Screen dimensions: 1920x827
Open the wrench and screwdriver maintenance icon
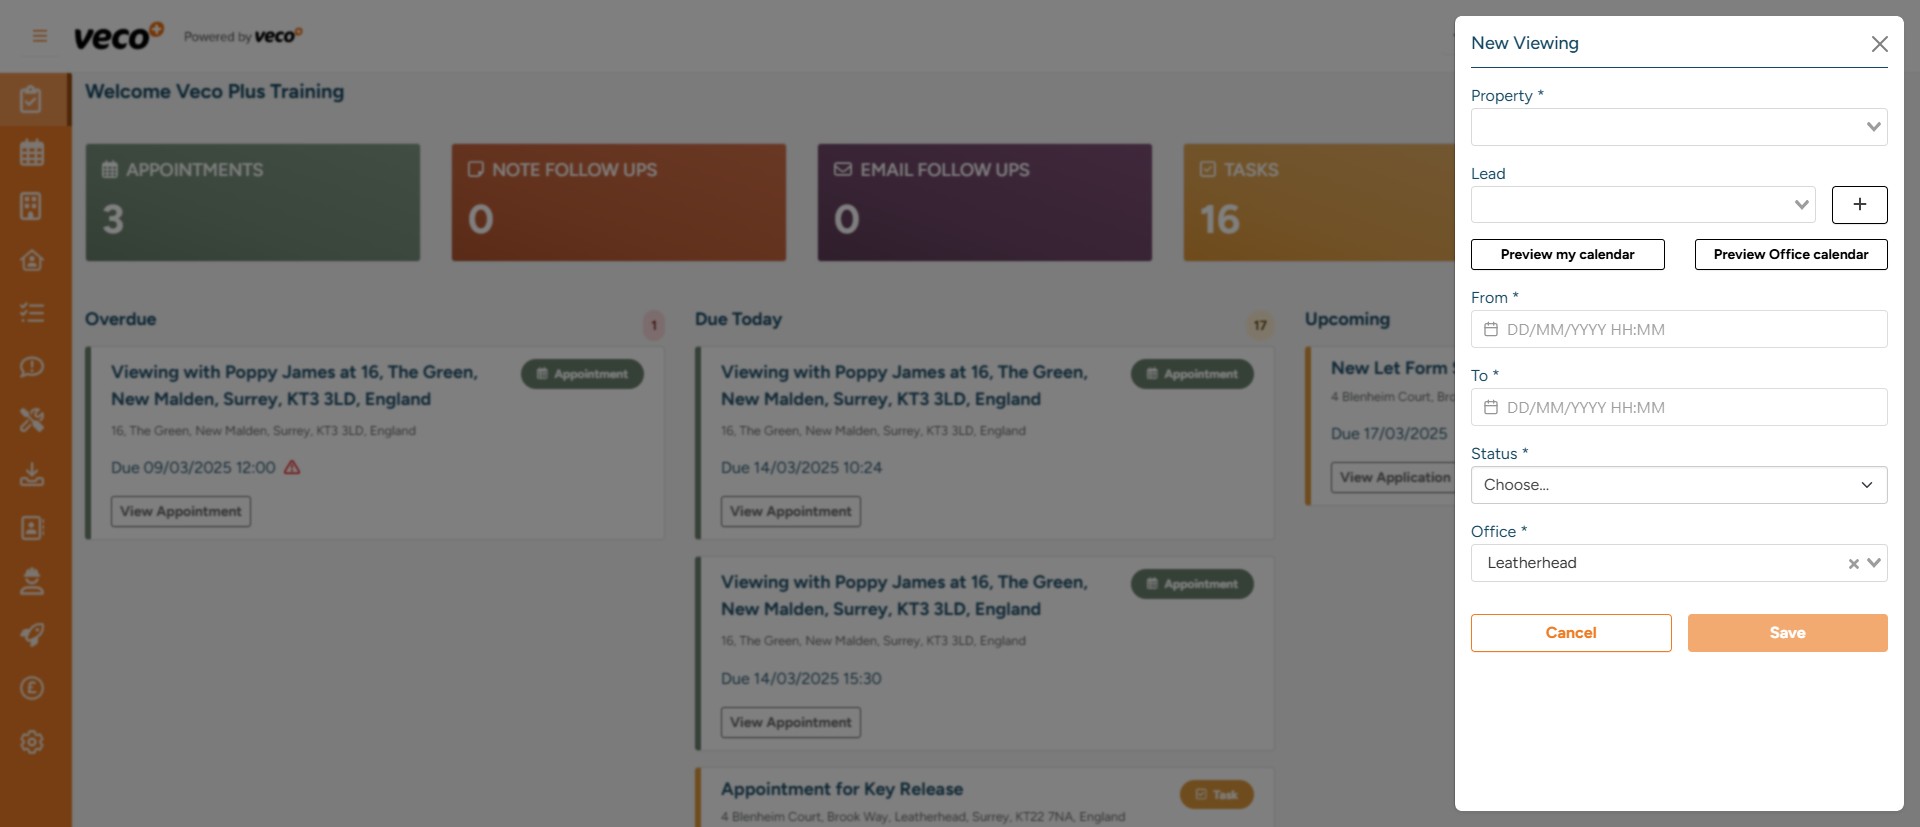point(32,420)
